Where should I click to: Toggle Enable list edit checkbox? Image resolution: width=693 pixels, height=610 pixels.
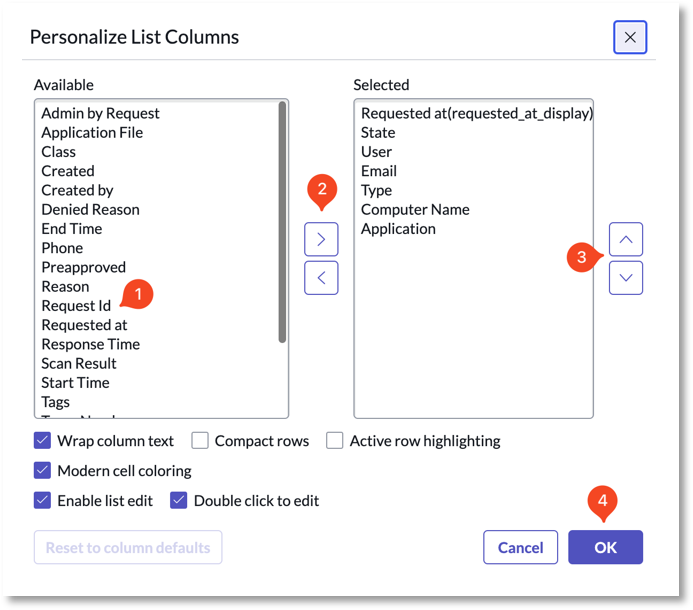pyautogui.click(x=42, y=500)
